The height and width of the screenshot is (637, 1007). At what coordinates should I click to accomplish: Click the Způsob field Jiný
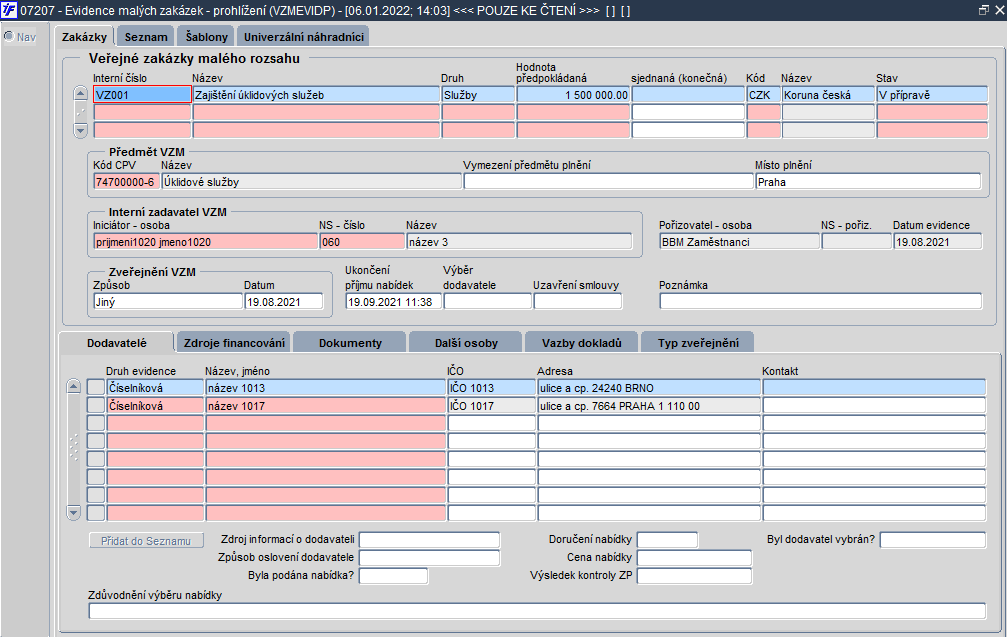tap(168, 302)
